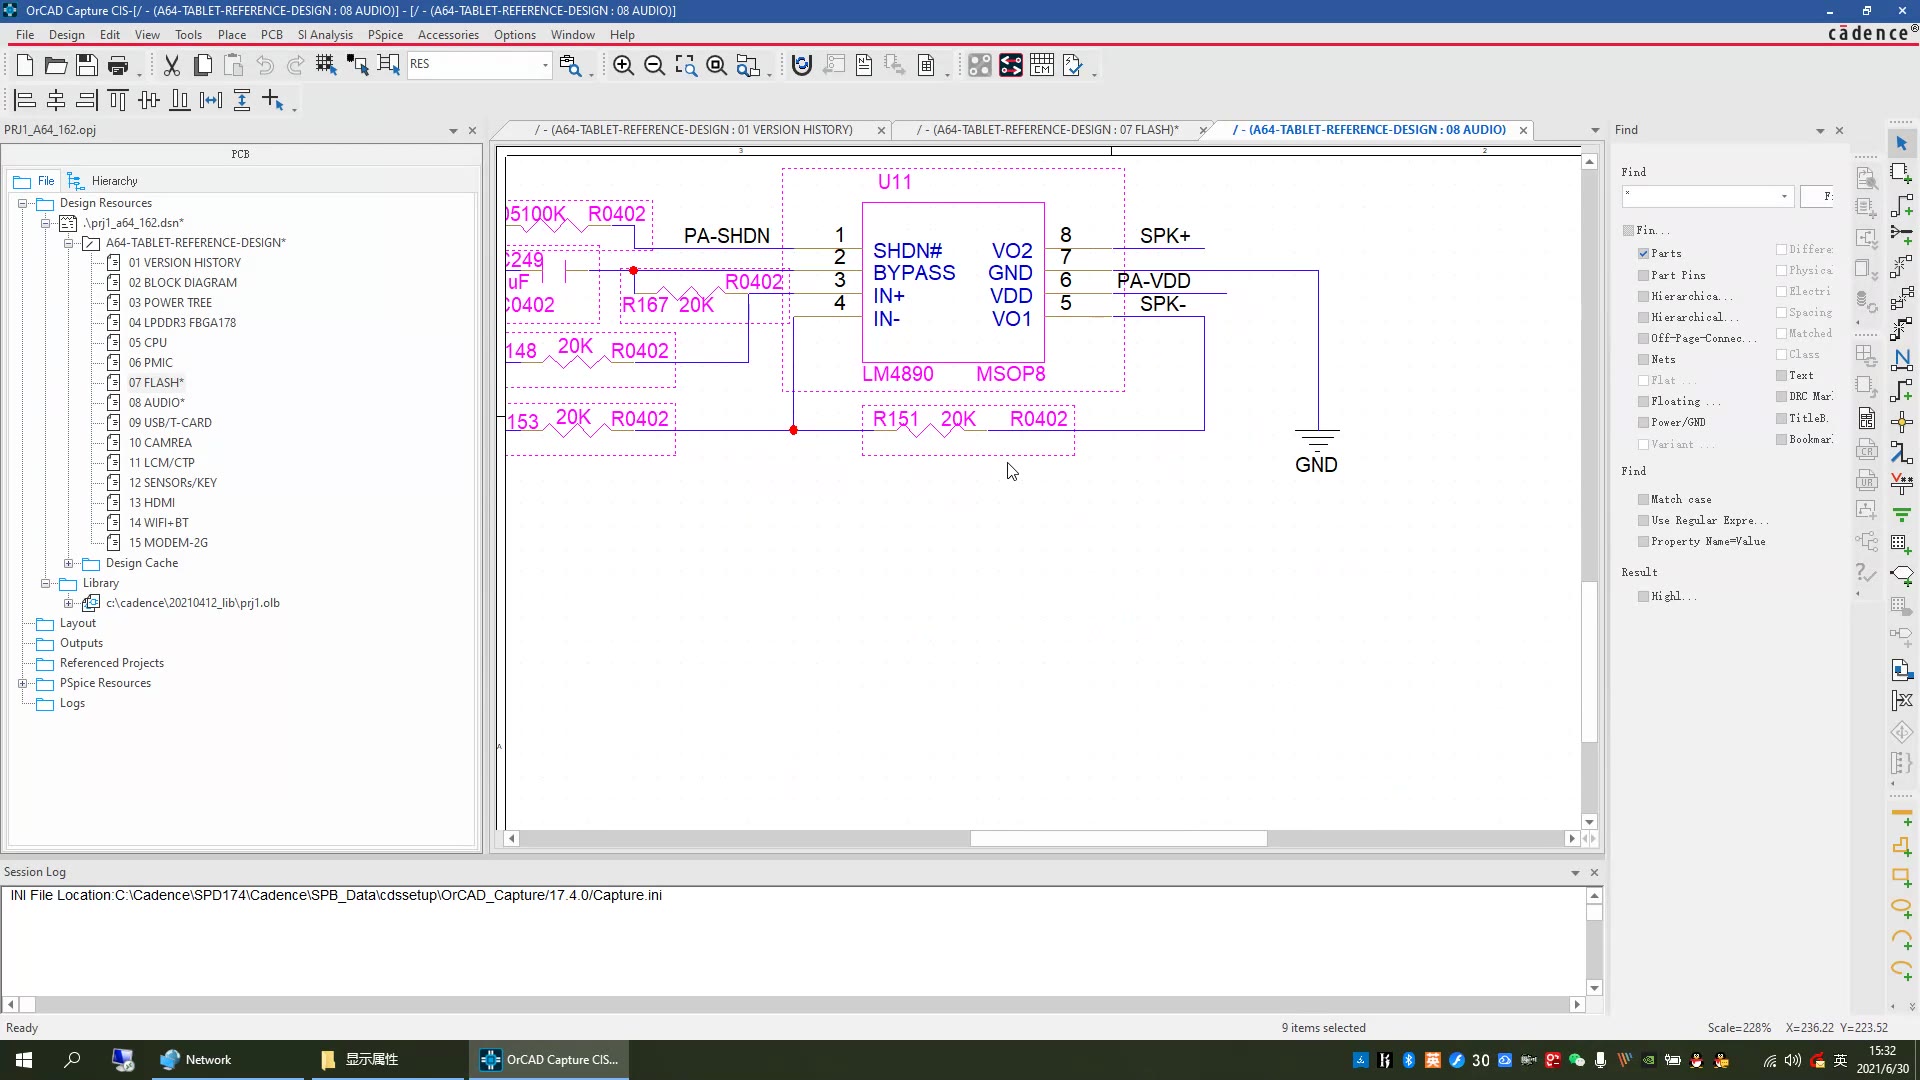Viewport: 1920px width, 1080px height.
Task: Click the Print toolbar icon
Action: [118, 66]
